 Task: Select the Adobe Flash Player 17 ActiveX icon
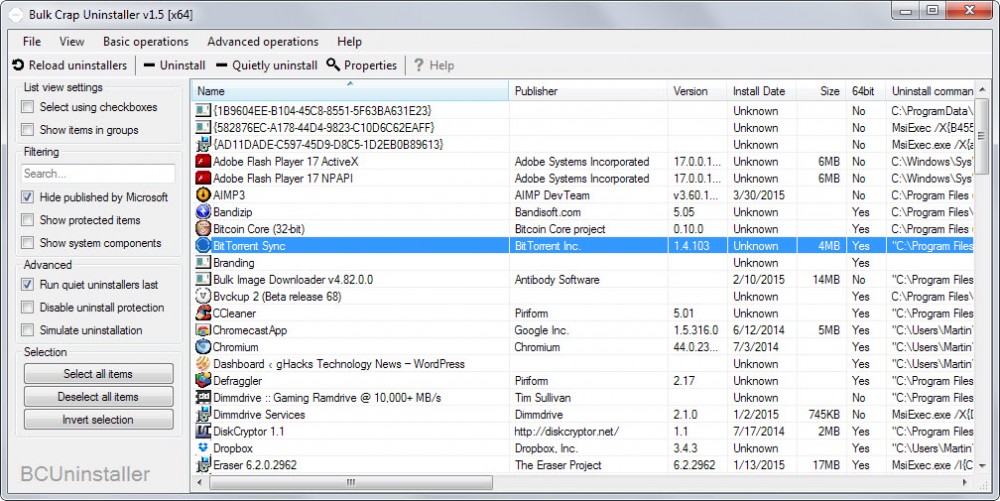[x=202, y=162]
